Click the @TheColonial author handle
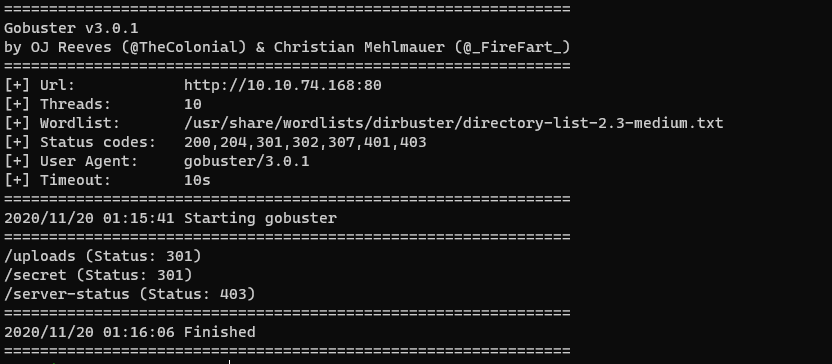This screenshot has width=832, height=364. click(184, 47)
